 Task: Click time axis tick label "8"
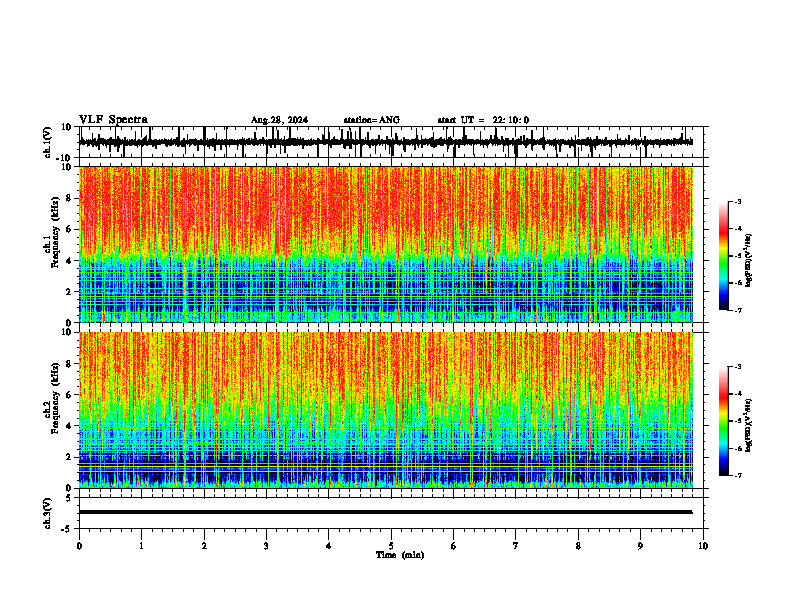(578, 546)
